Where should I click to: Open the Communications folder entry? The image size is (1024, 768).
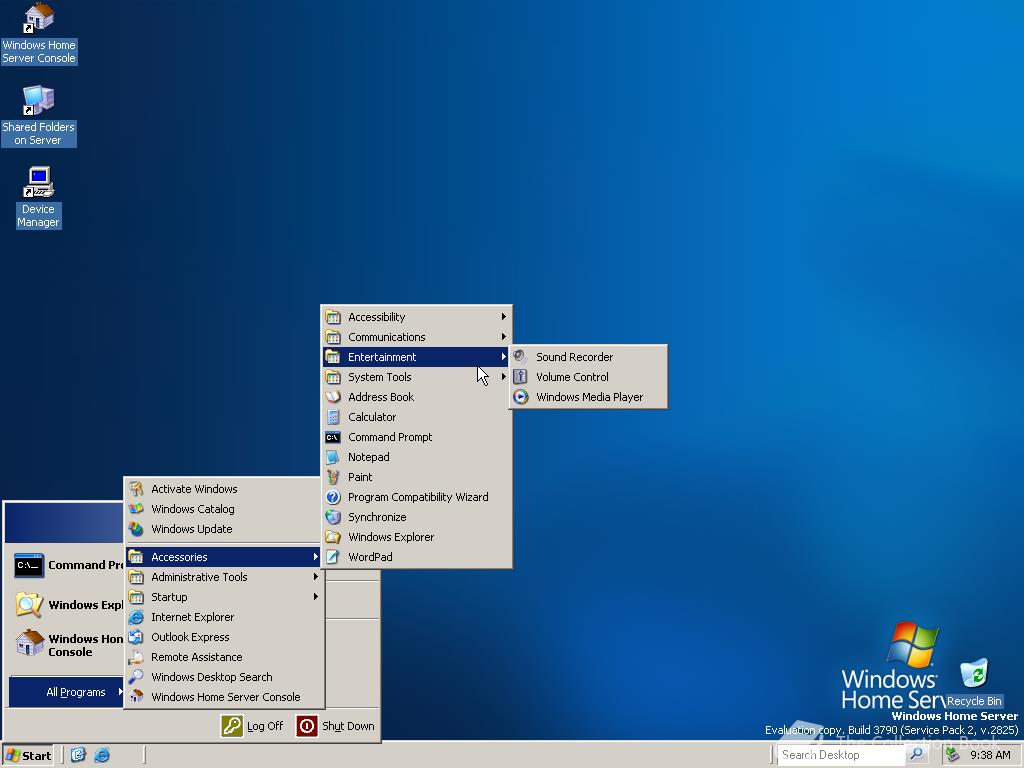click(416, 337)
